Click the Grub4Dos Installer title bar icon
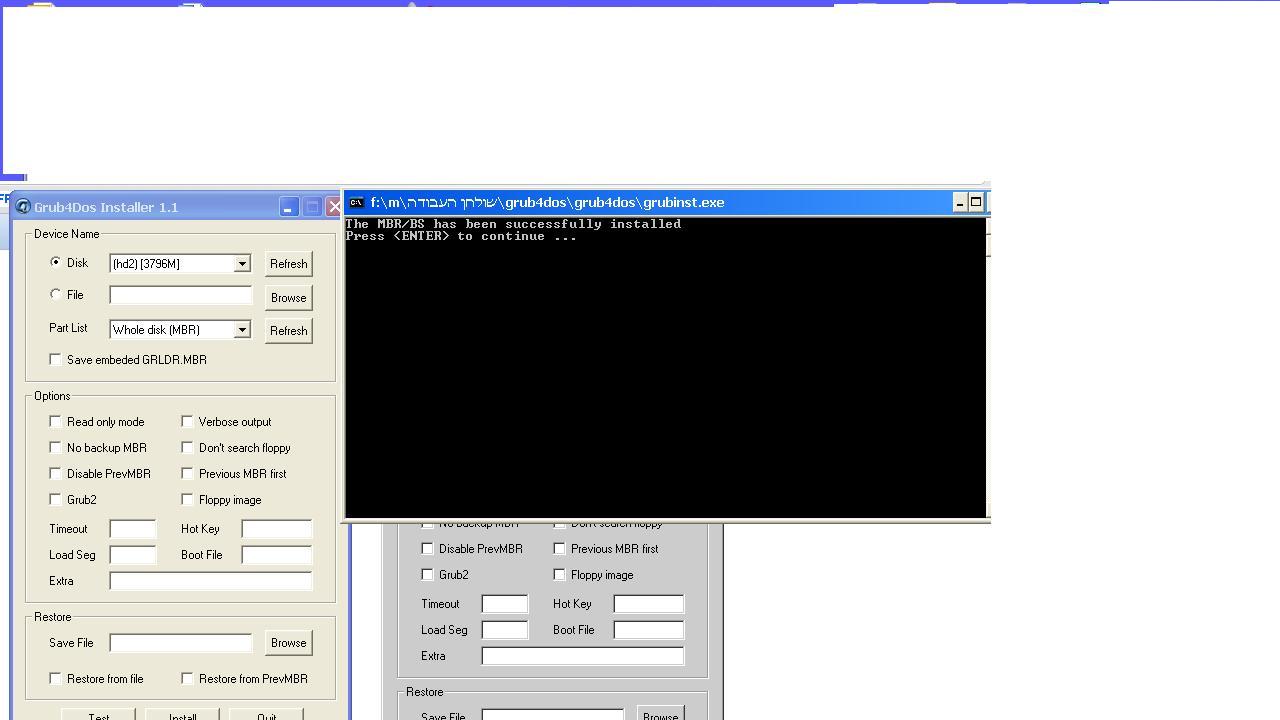The height and width of the screenshot is (720, 1280). (x=23, y=207)
